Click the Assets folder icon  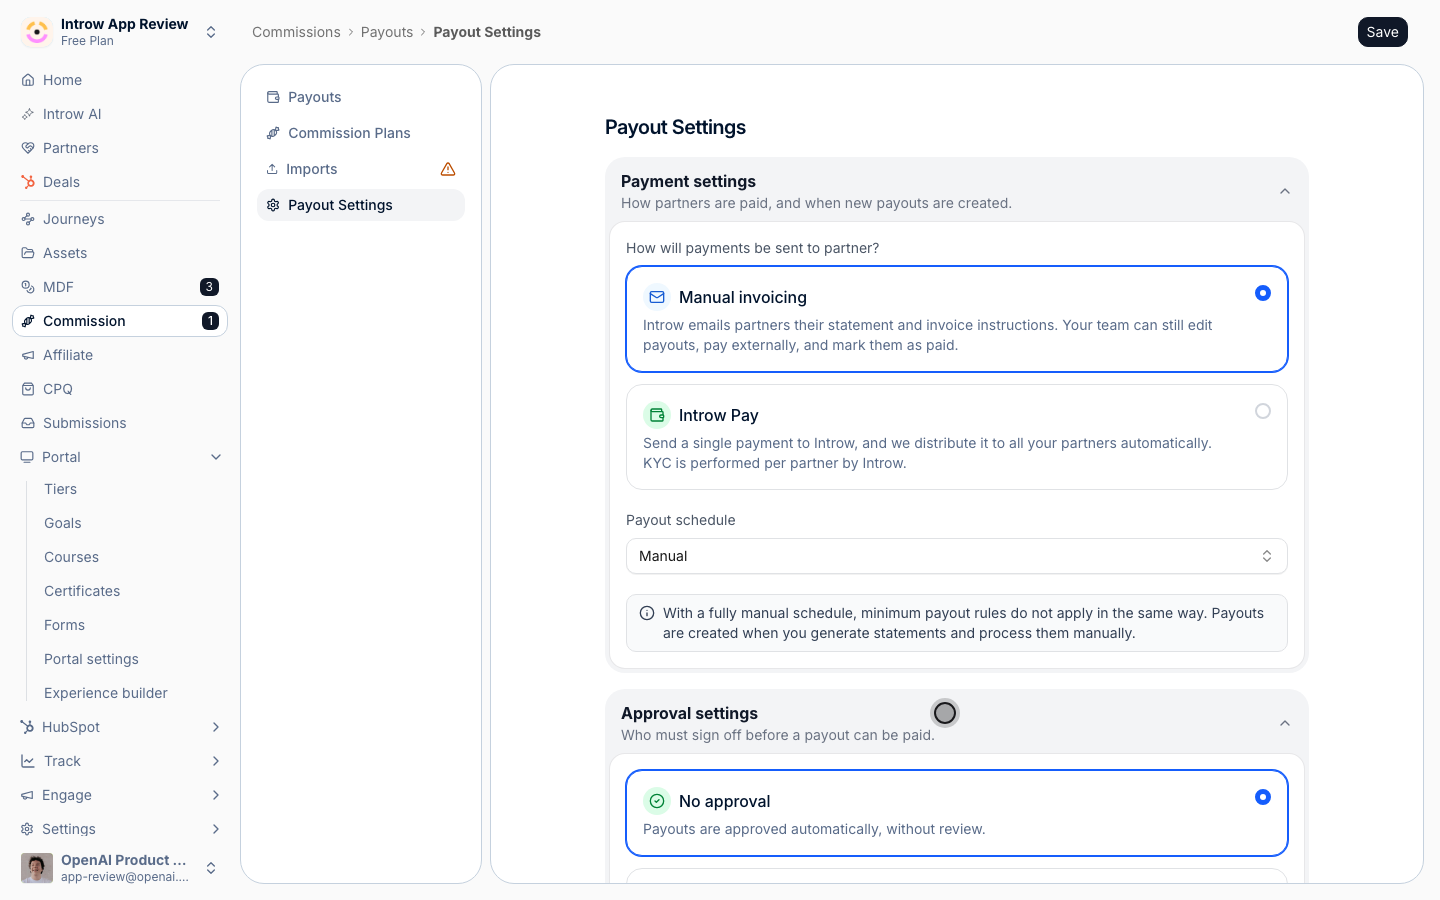28,253
